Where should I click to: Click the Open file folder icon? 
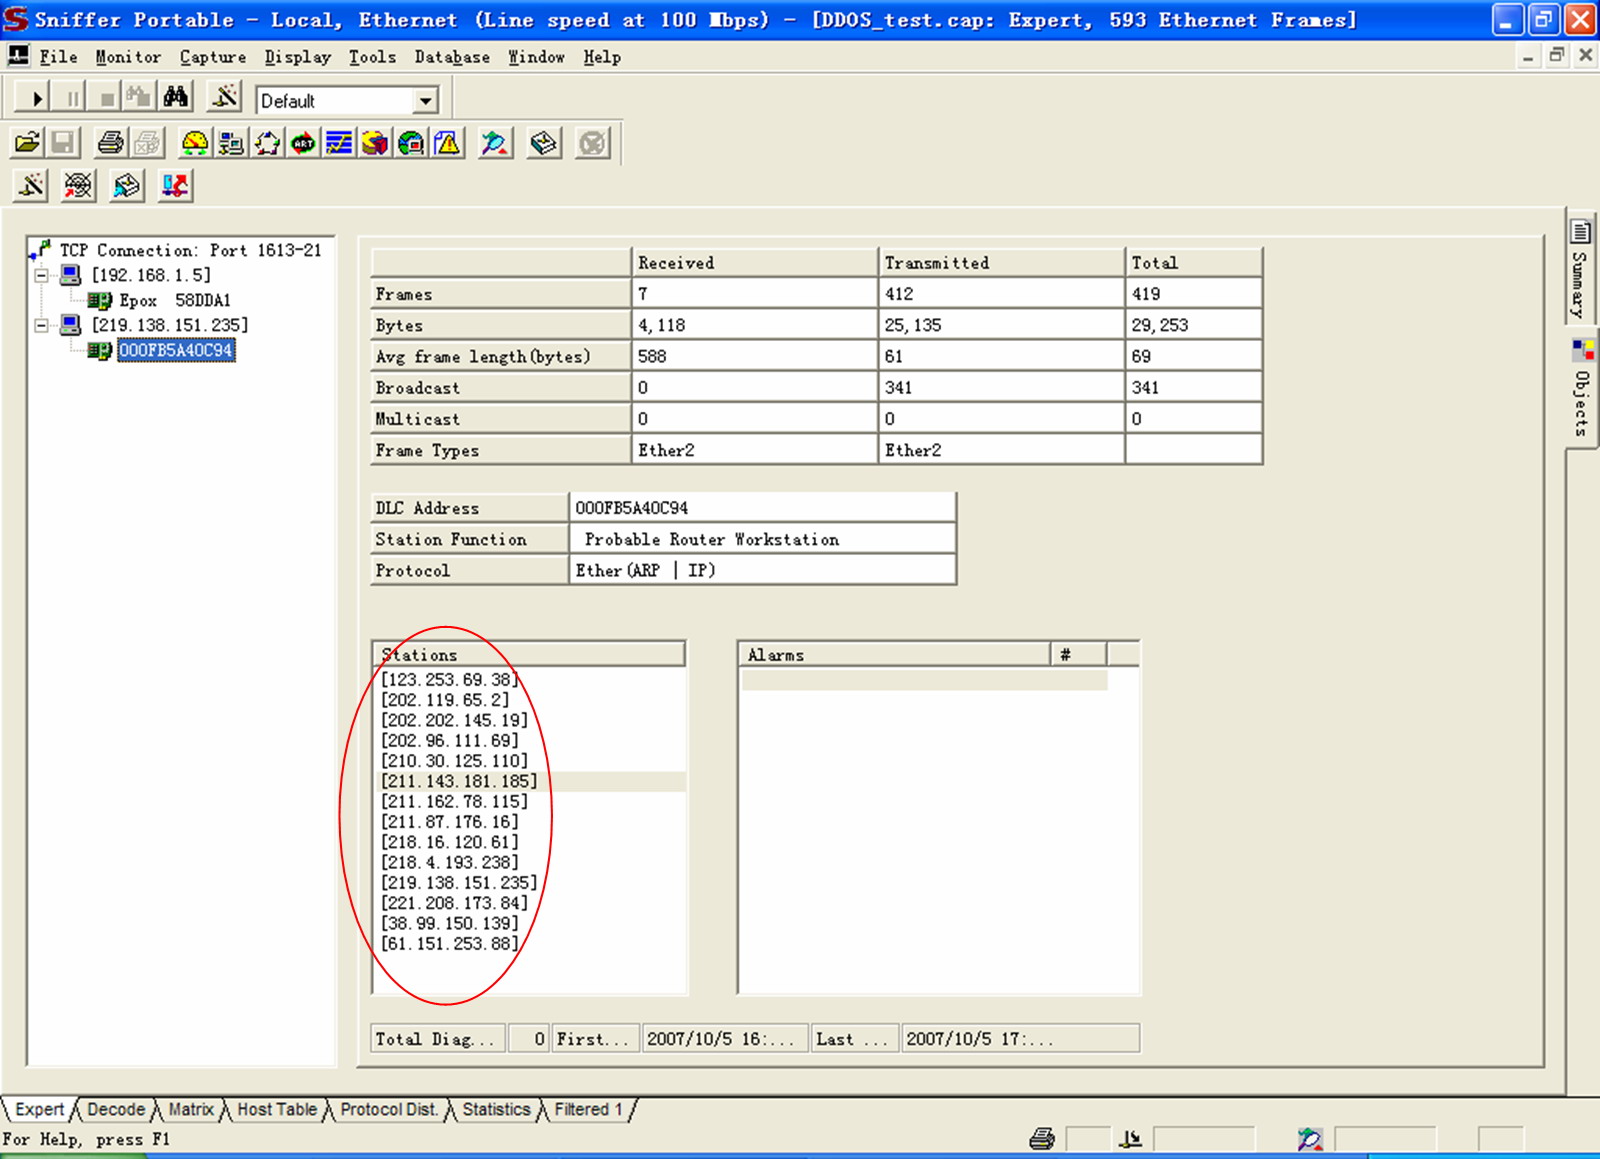tap(27, 144)
